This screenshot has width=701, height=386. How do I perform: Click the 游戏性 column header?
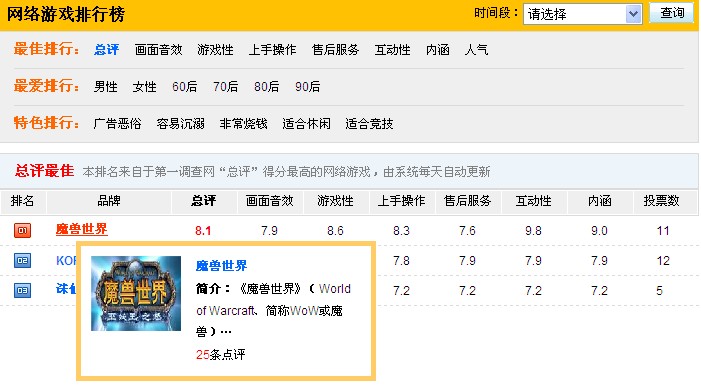pos(335,201)
